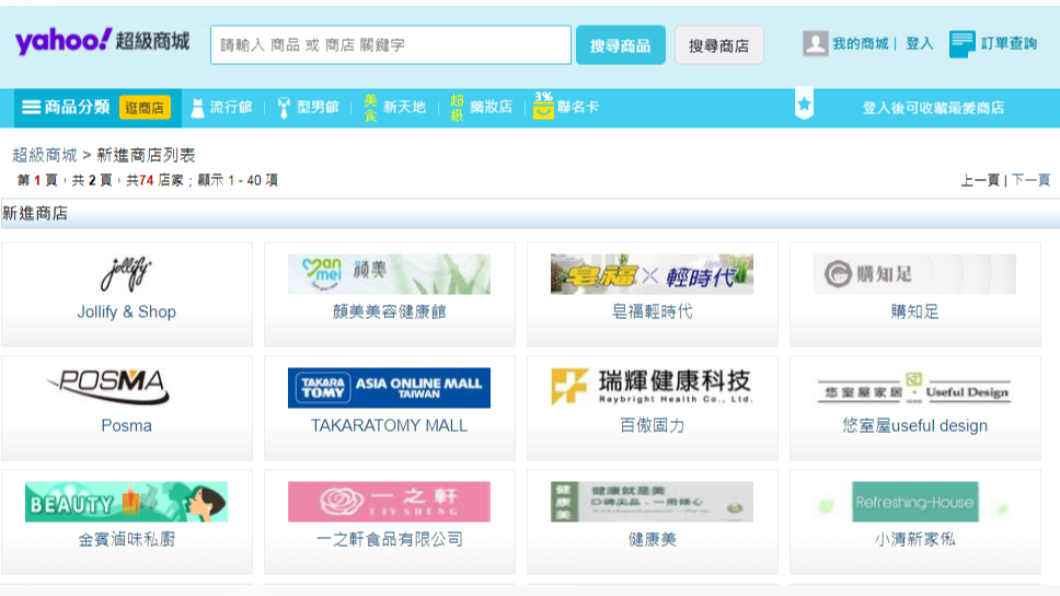Click the Refreshing-House green banner
The height and width of the screenshot is (596, 1060).
click(915, 501)
